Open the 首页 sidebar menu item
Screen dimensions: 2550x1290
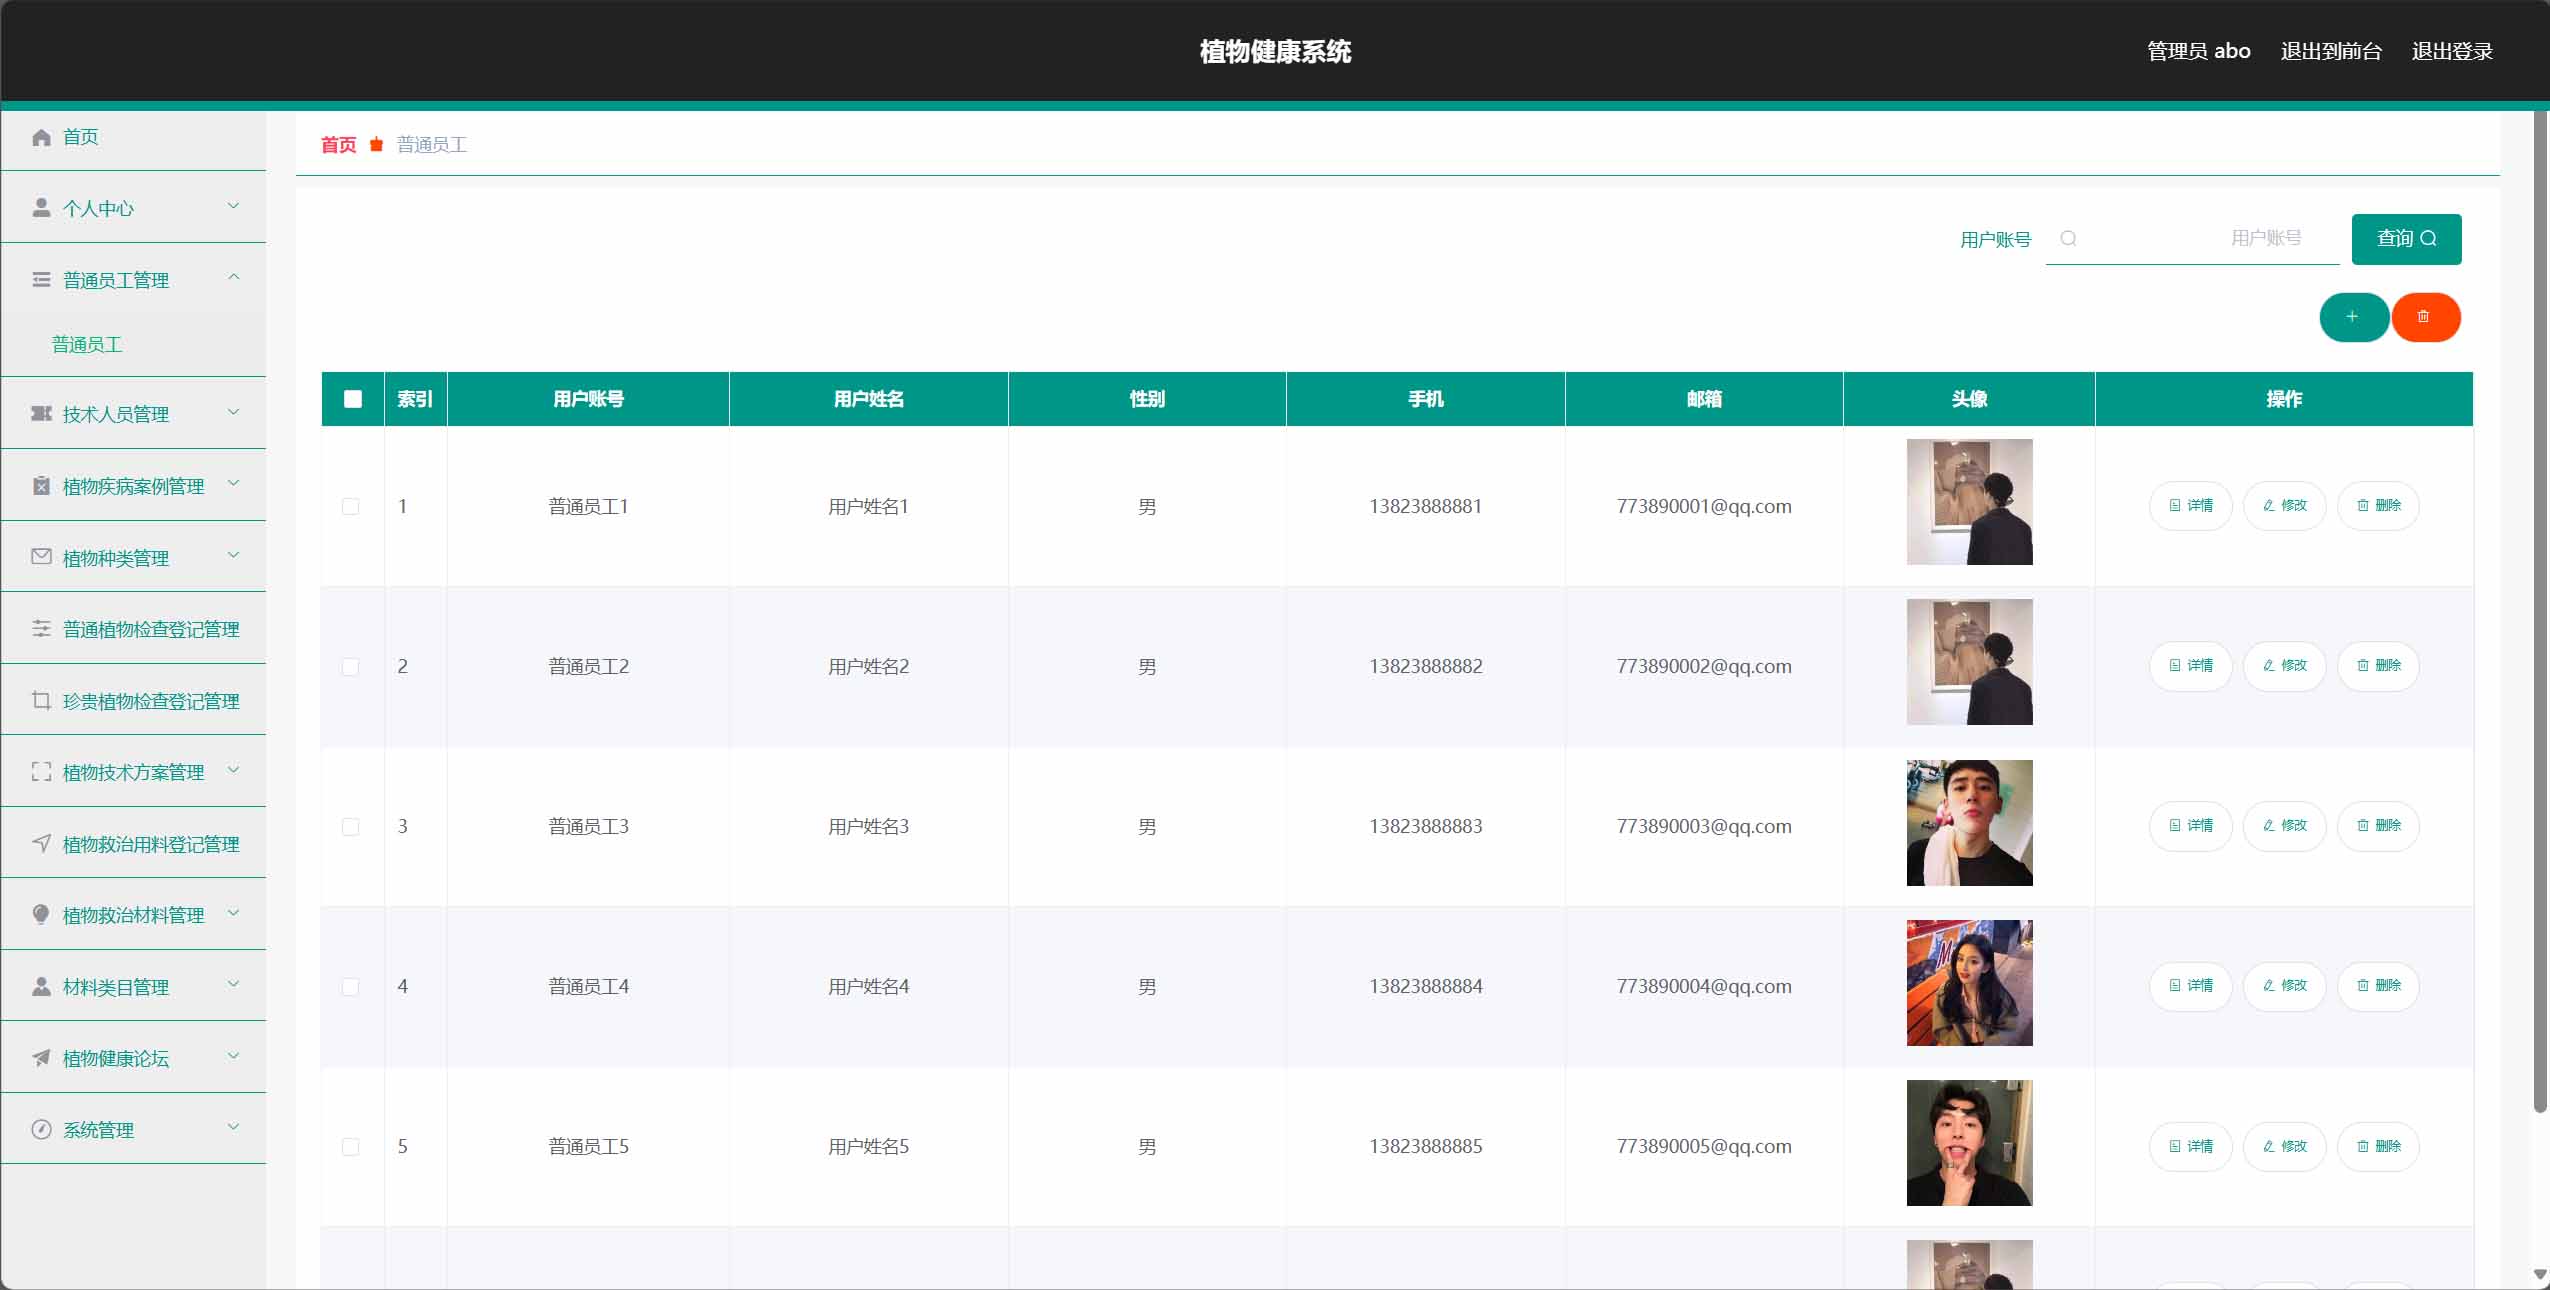(x=133, y=137)
